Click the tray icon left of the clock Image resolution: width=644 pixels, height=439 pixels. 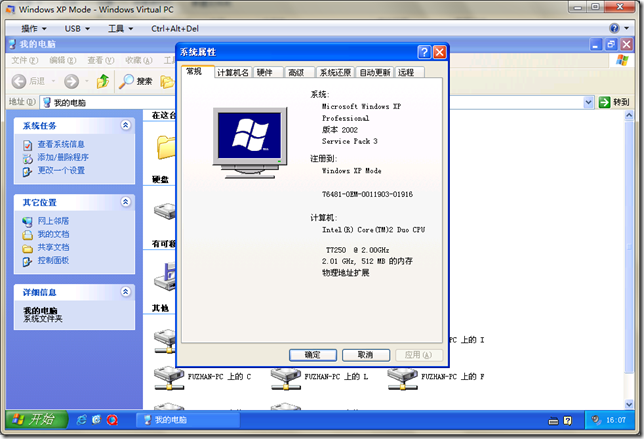tap(596, 420)
